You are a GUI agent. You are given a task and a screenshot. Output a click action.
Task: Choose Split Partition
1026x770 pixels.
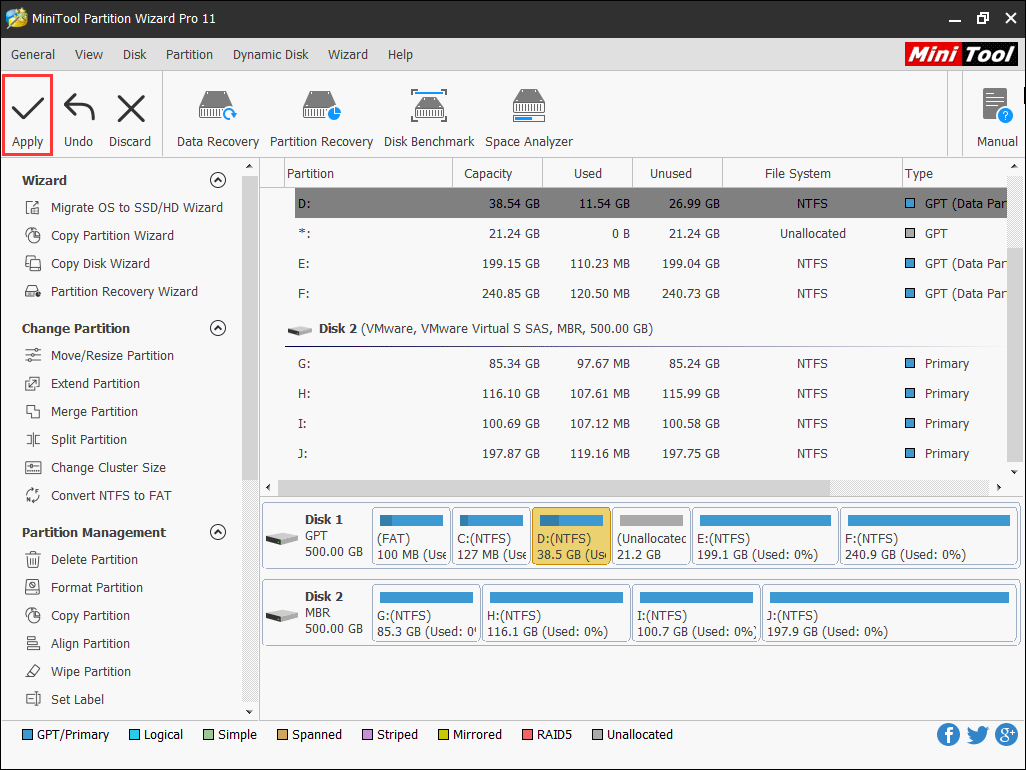tap(76, 440)
